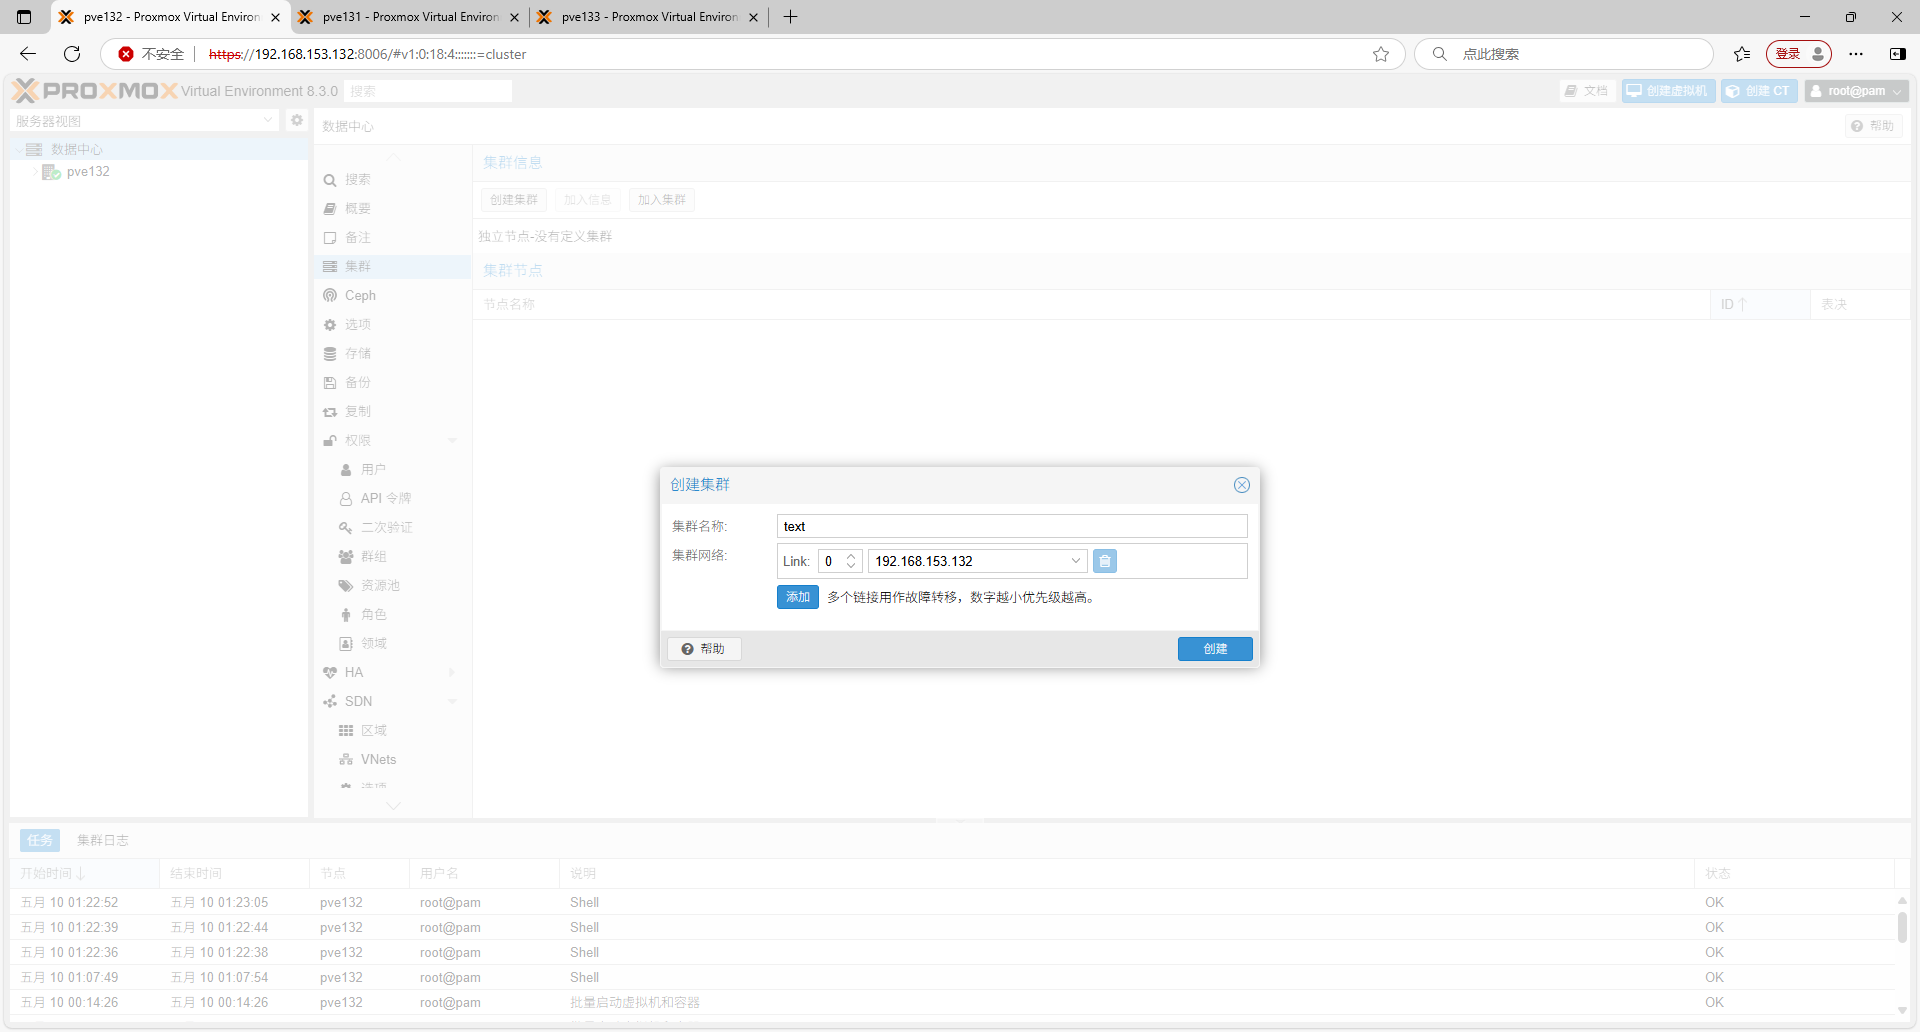Open the 192.168.153.132 network address dropdown

click(x=1076, y=561)
